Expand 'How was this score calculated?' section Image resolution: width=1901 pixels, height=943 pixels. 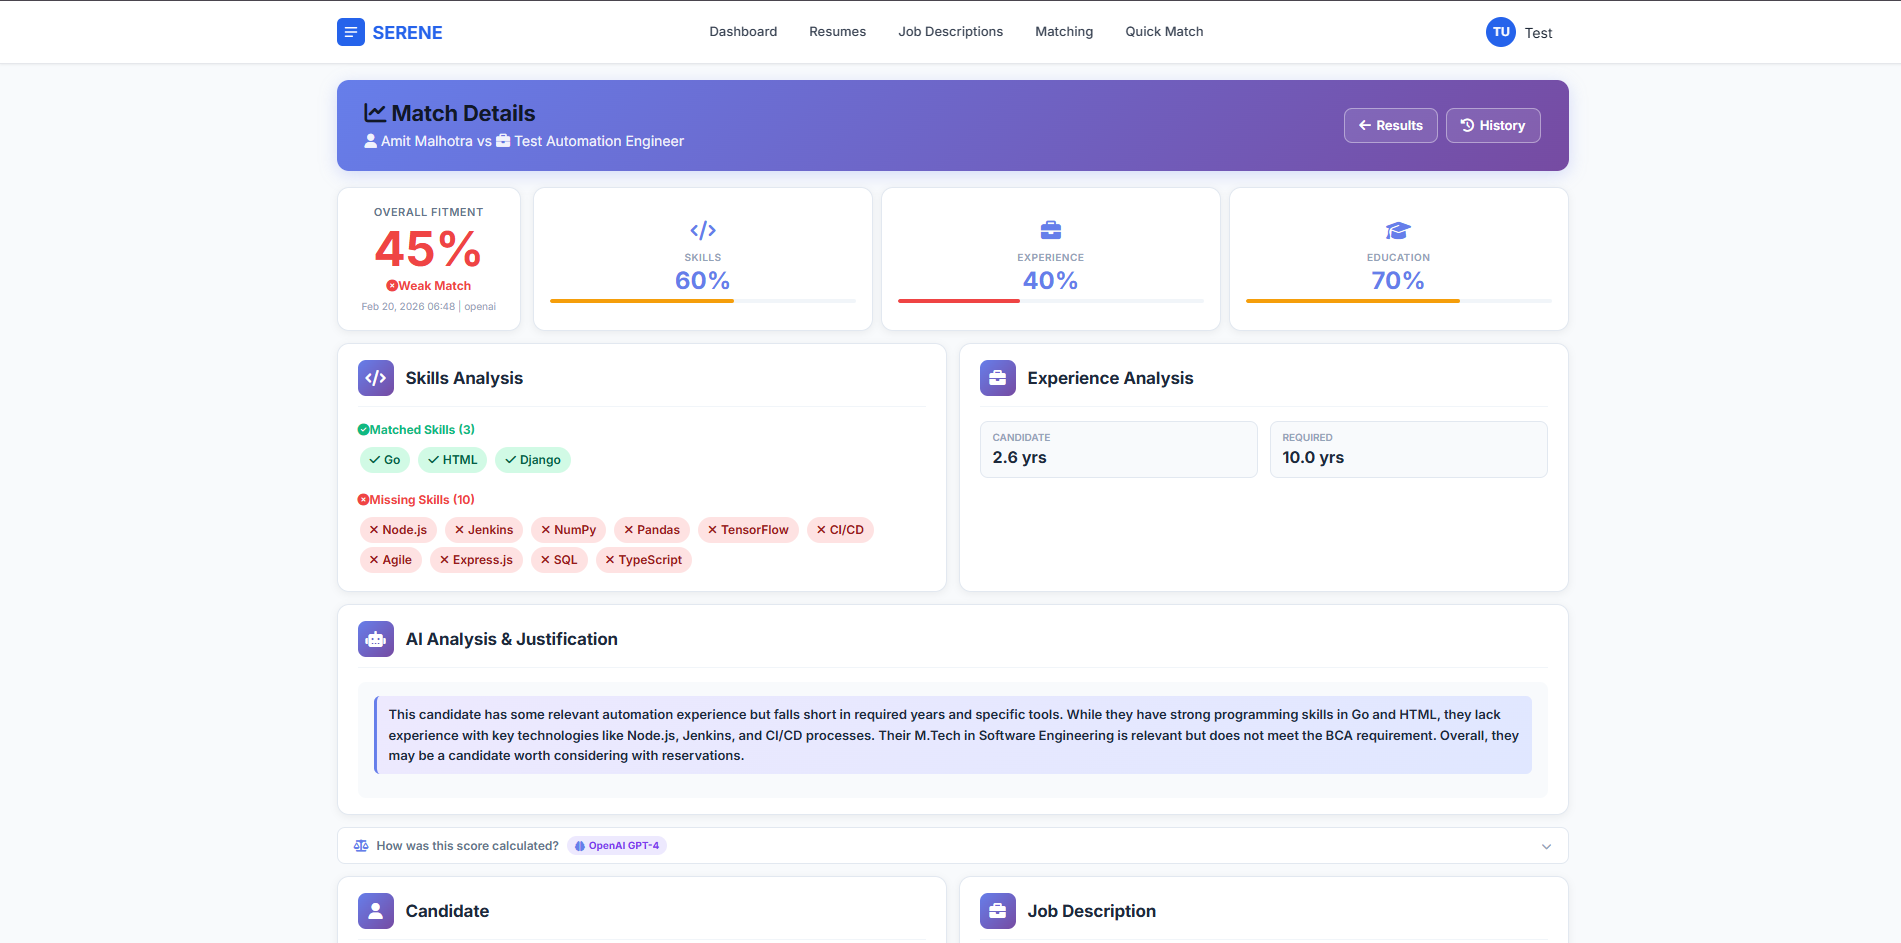point(467,846)
